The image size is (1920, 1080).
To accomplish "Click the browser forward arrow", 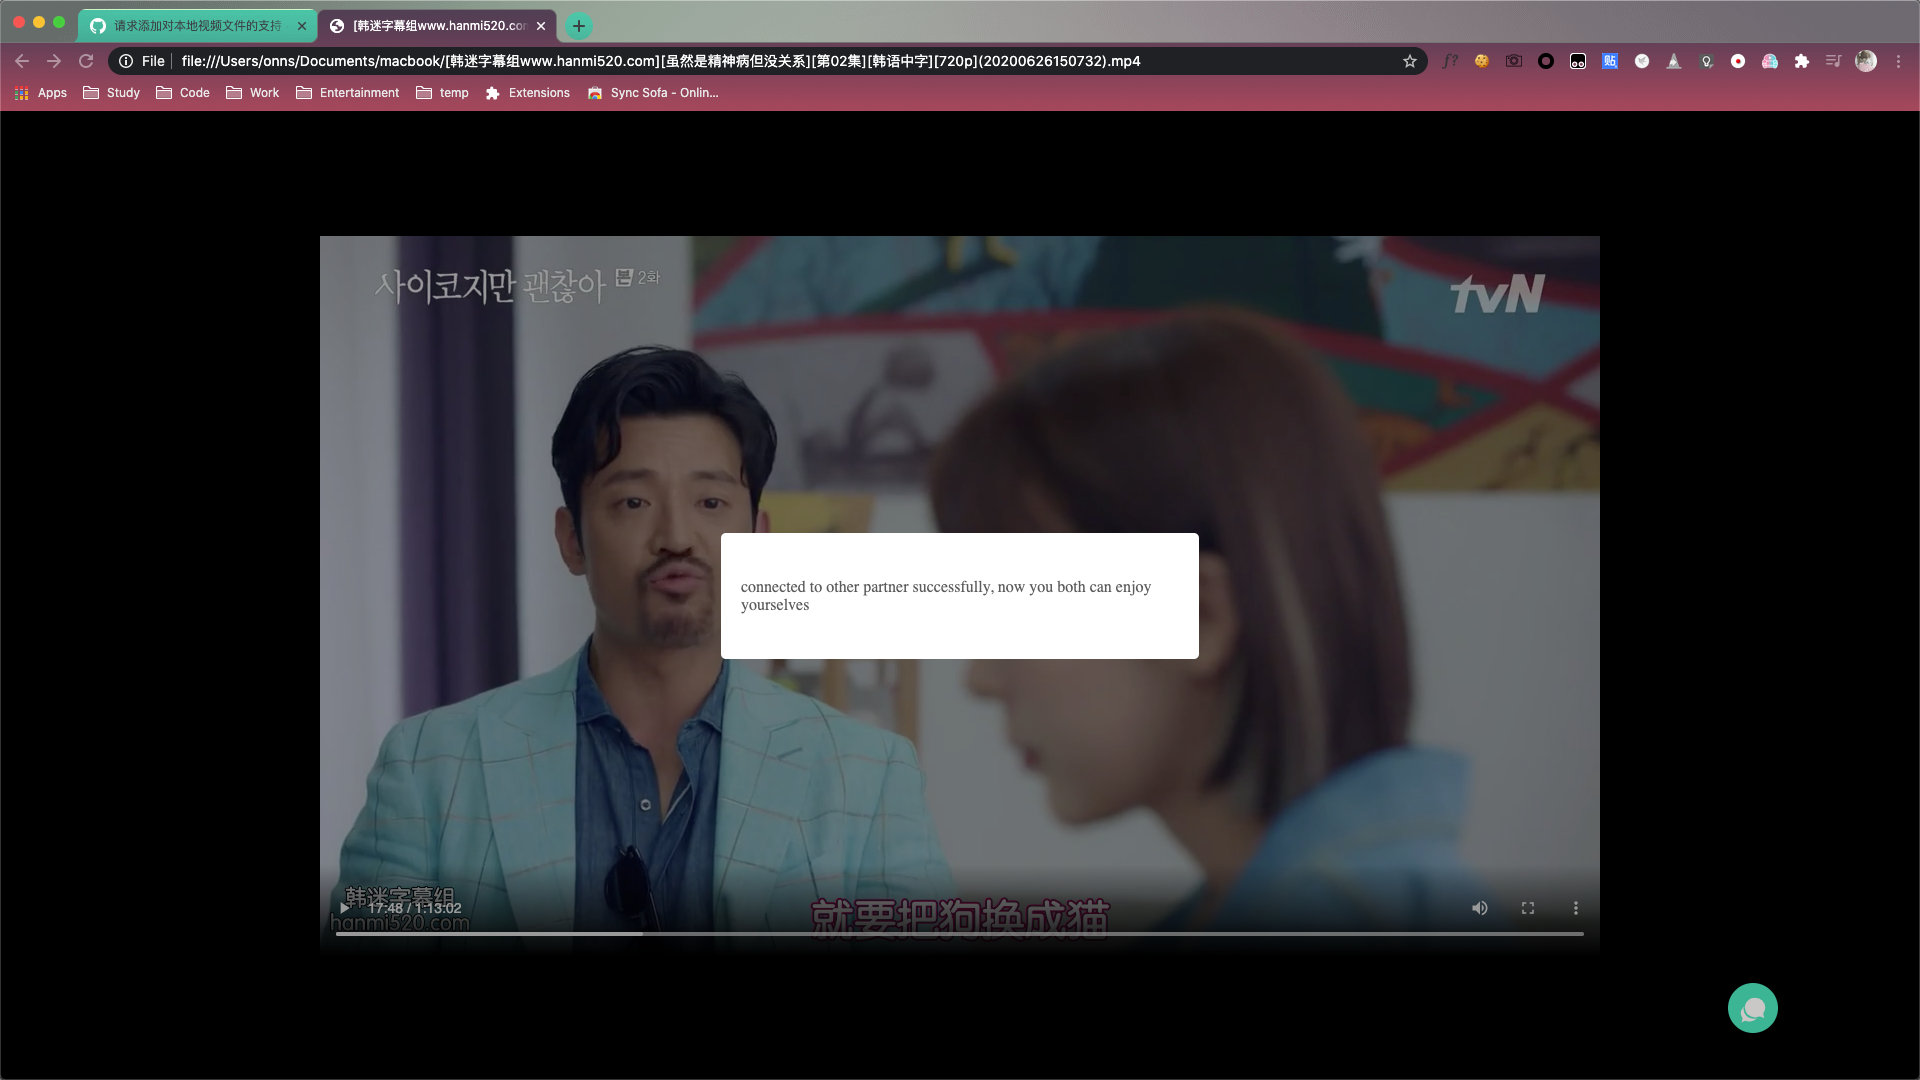I will (x=54, y=61).
